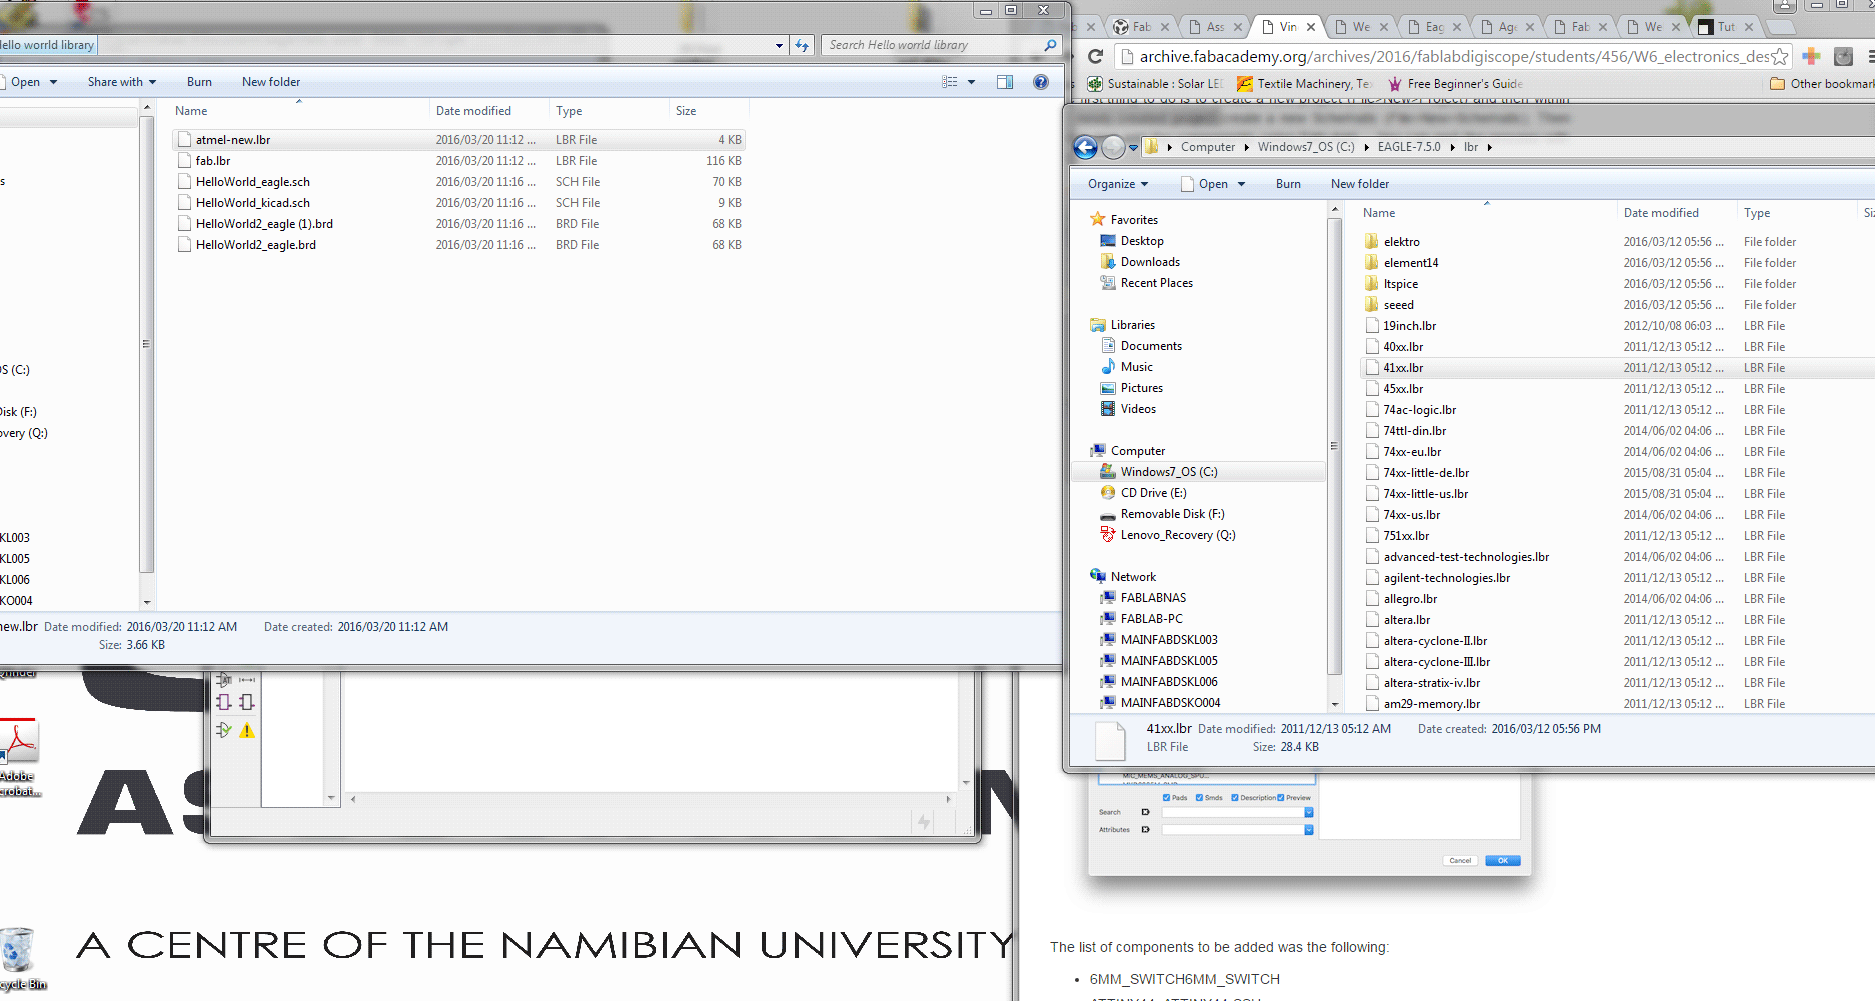Click the Forward arrow in lbr explorer
Screen dimensions: 1875x1001
1113,148
